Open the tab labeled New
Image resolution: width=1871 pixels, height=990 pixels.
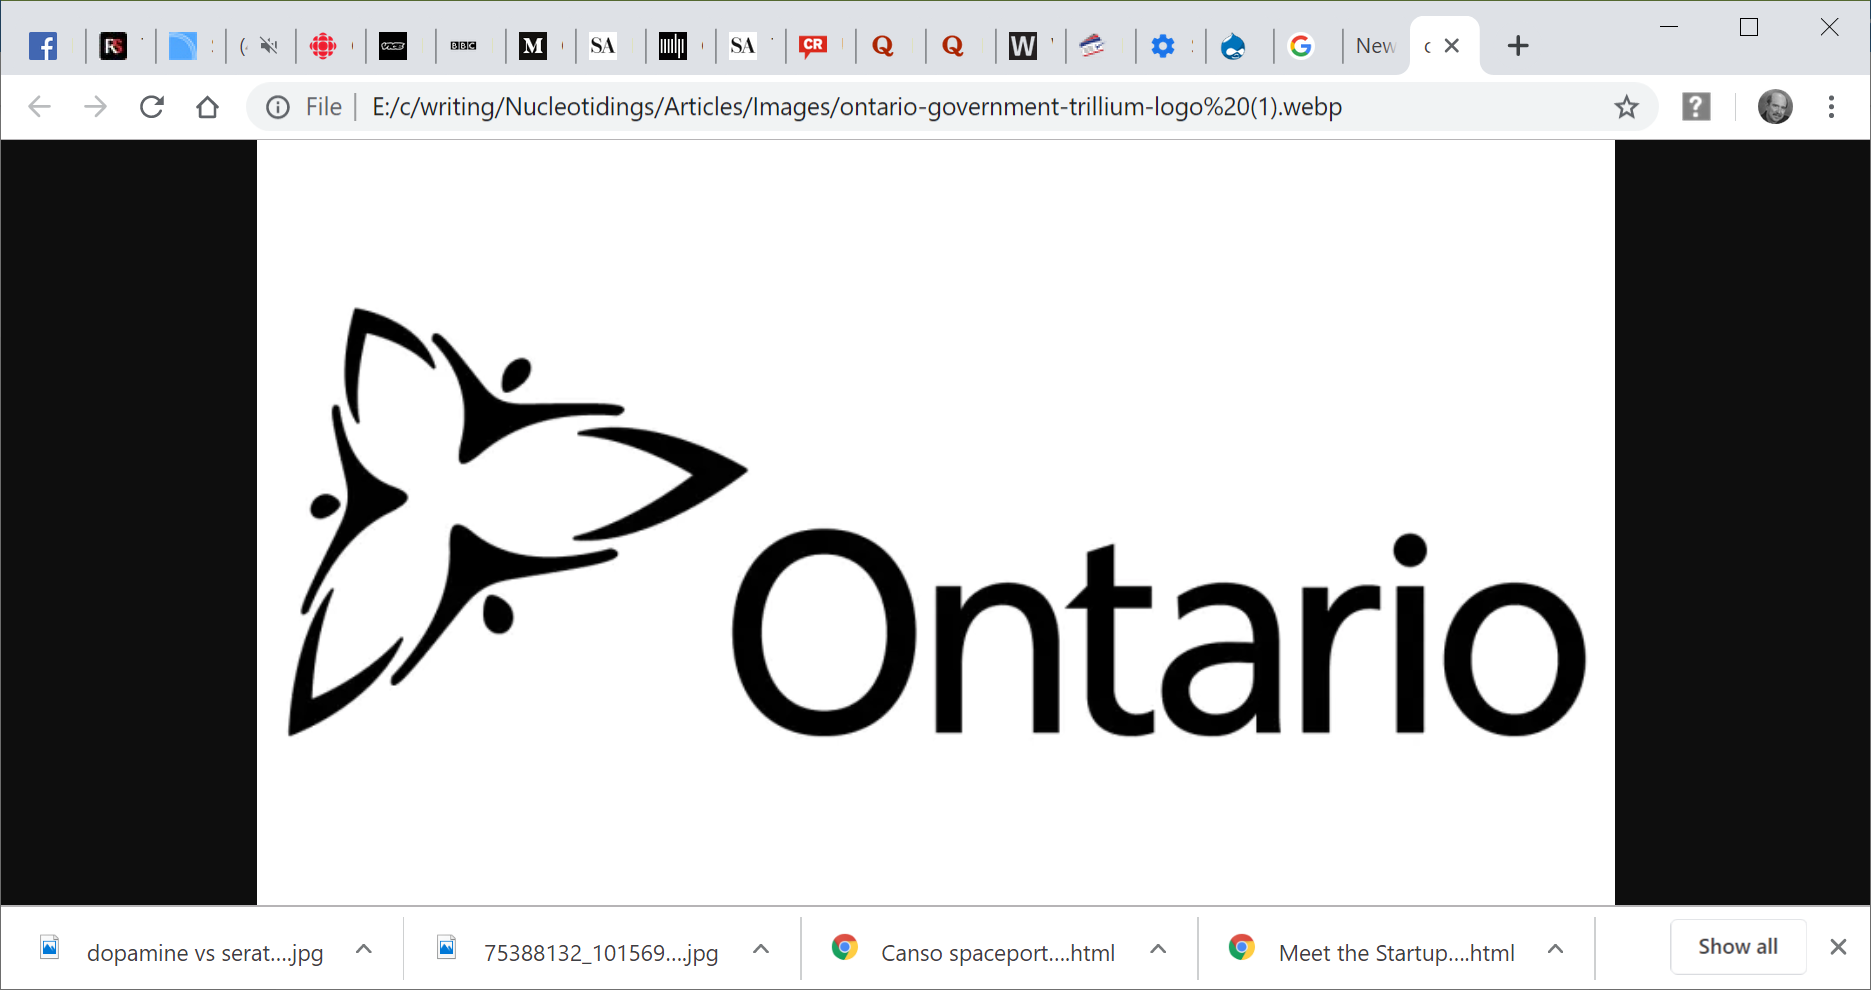click(x=1375, y=46)
